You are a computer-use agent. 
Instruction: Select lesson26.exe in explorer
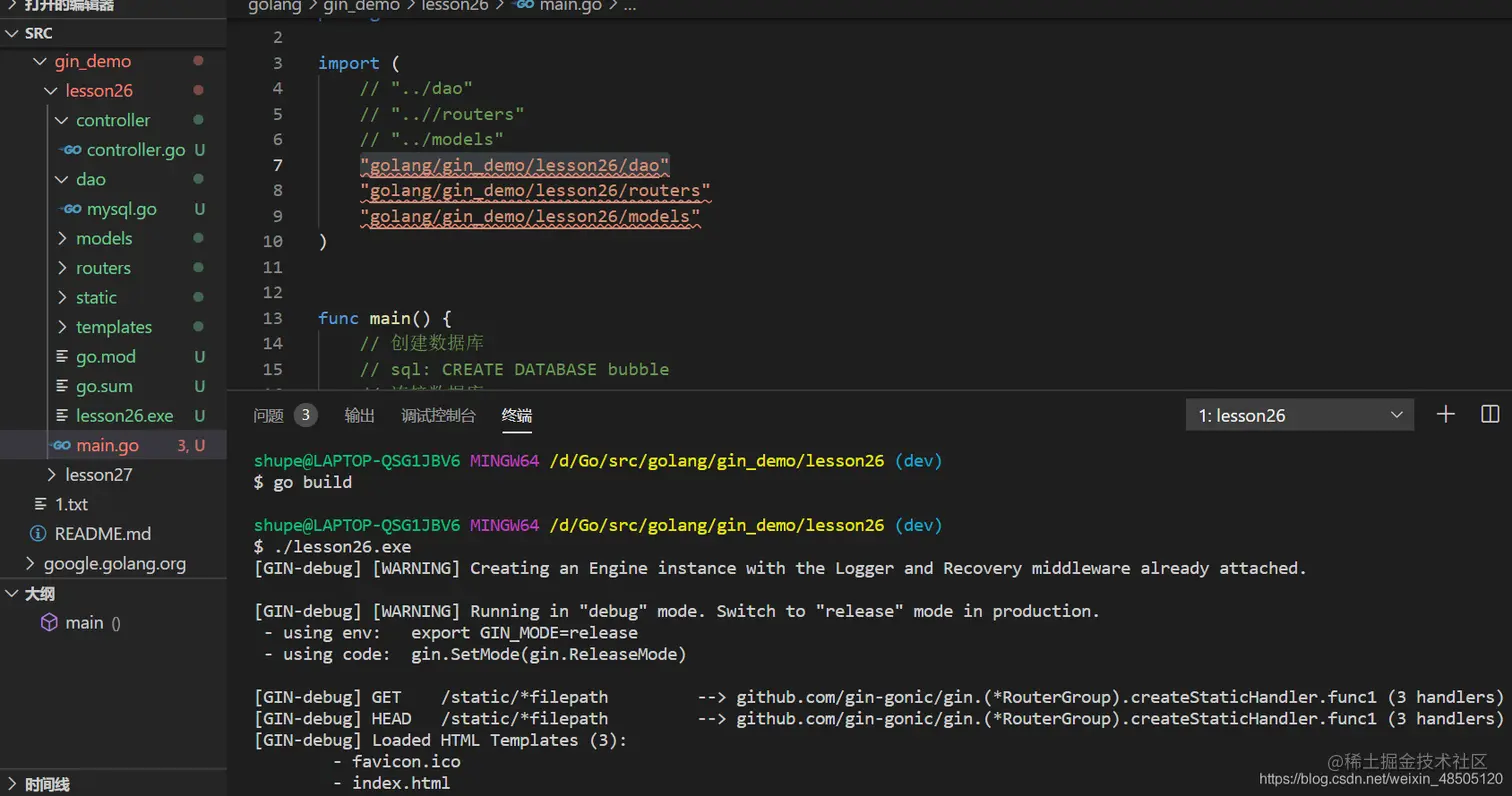tap(125, 416)
